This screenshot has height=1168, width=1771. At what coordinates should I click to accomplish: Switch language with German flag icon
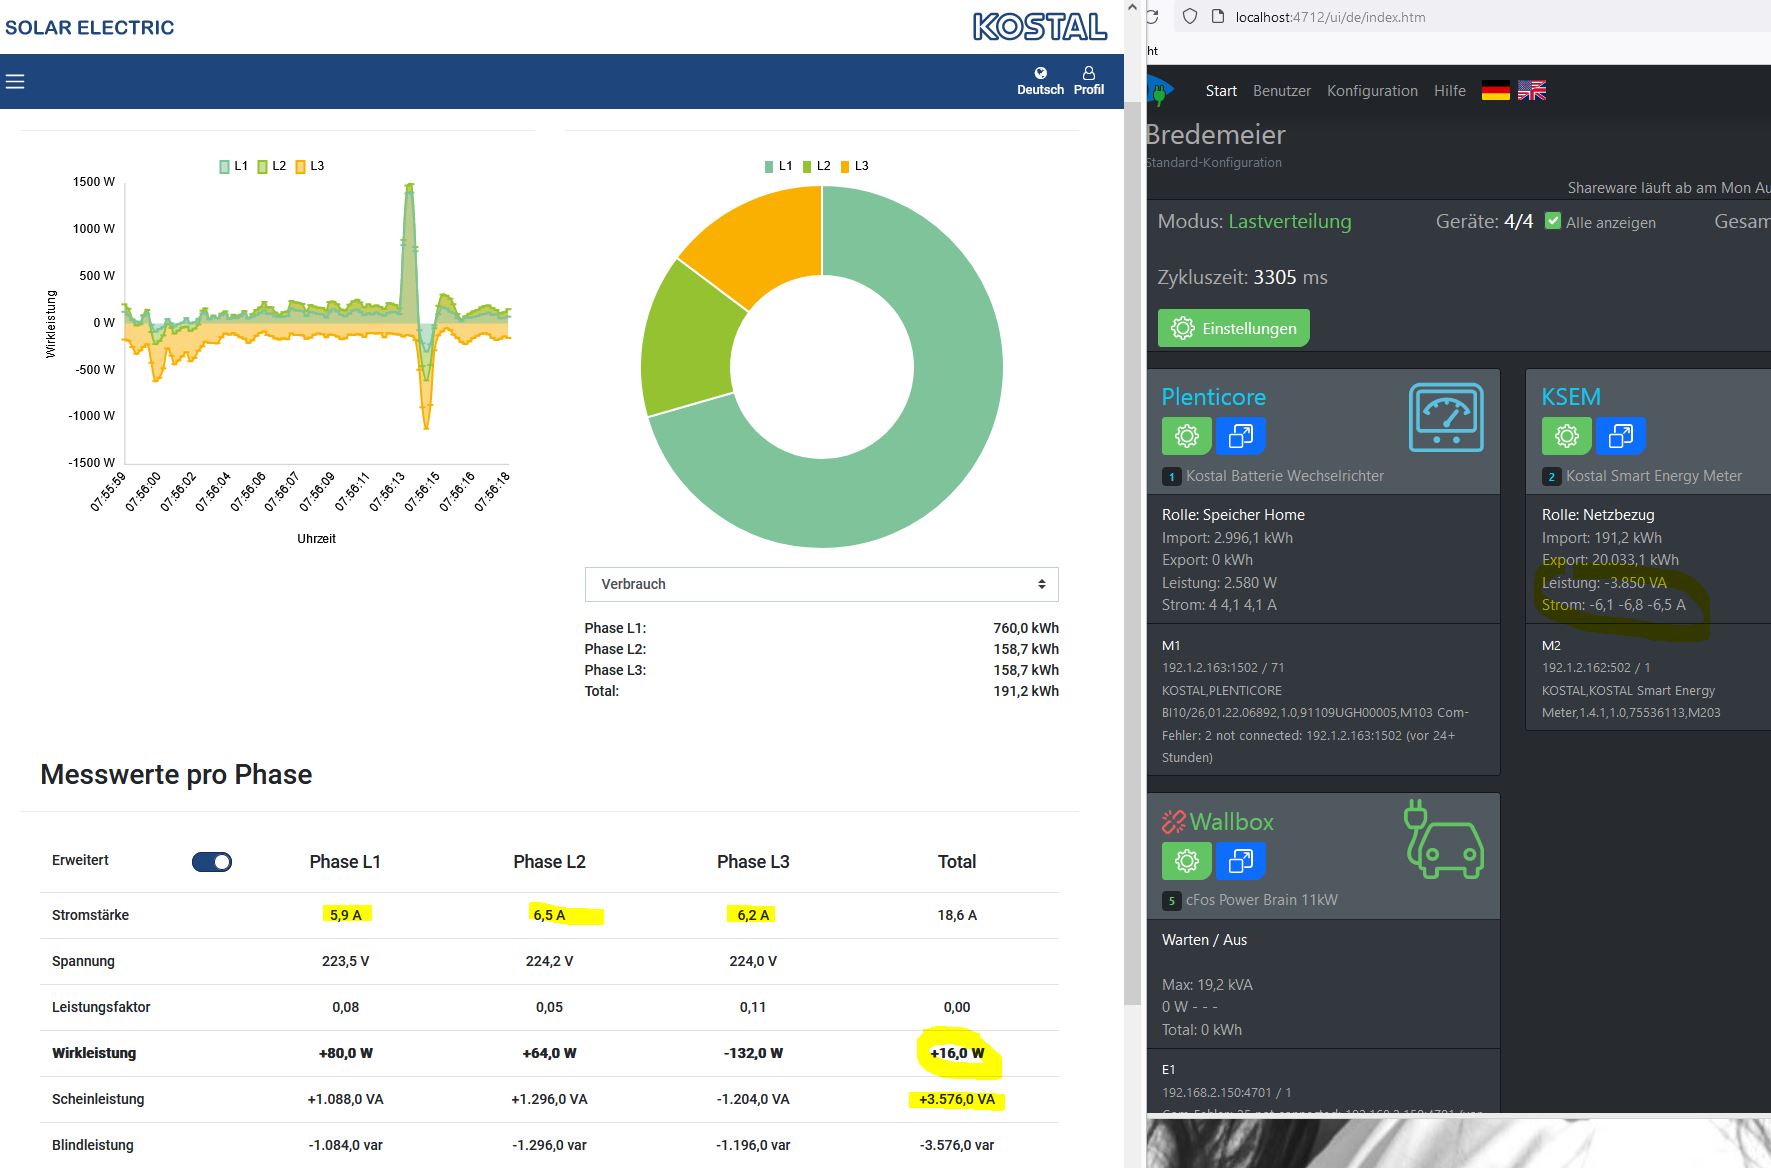(1495, 91)
